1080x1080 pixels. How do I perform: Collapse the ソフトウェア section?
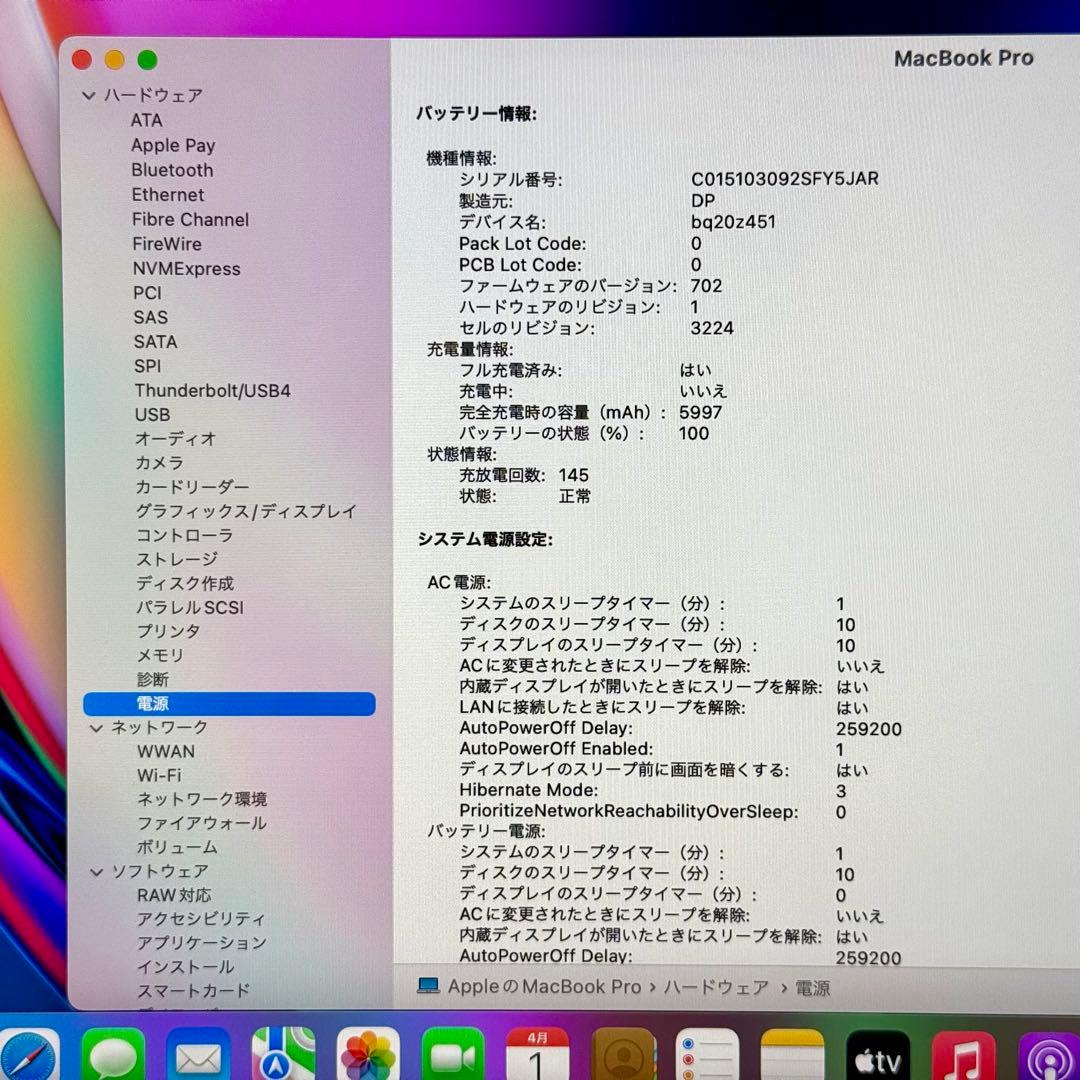coord(97,871)
